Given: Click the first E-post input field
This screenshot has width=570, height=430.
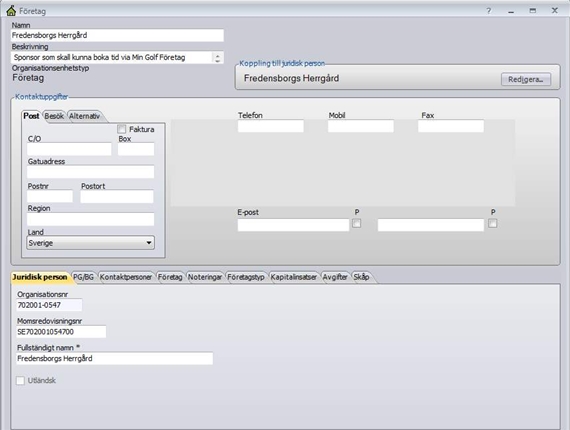Looking at the screenshot, I should (x=293, y=225).
